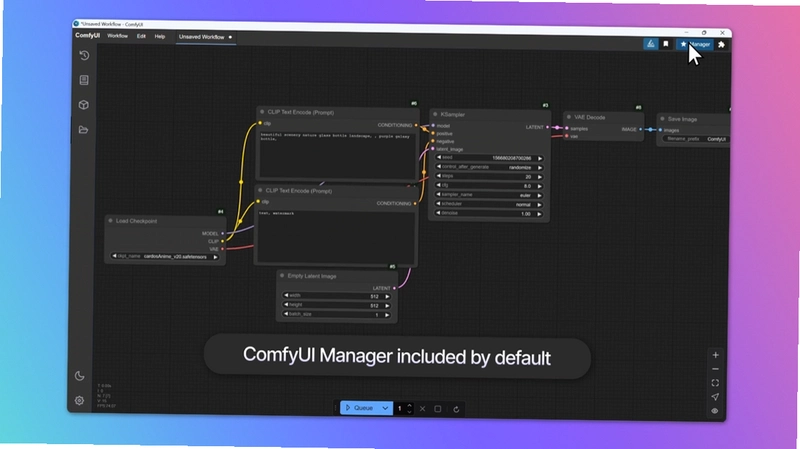Switch to next scheduler with scheduler right arrow
Viewport: 800px width, 449px height.
click(x=539, y=205)
